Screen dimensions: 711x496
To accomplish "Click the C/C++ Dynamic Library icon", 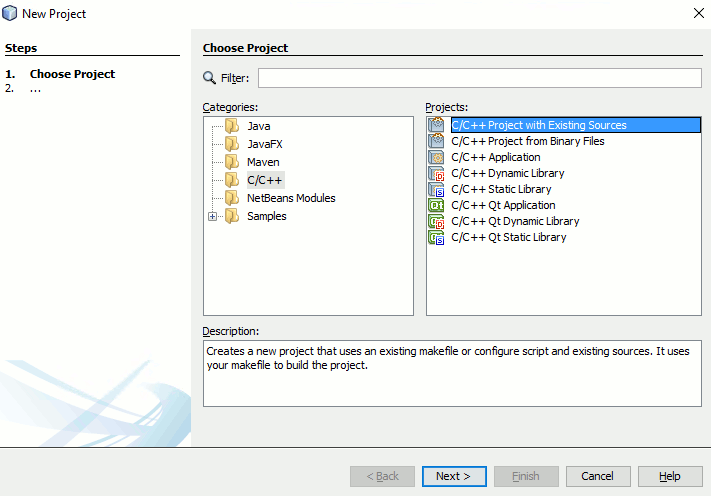I will pos(436,173).
